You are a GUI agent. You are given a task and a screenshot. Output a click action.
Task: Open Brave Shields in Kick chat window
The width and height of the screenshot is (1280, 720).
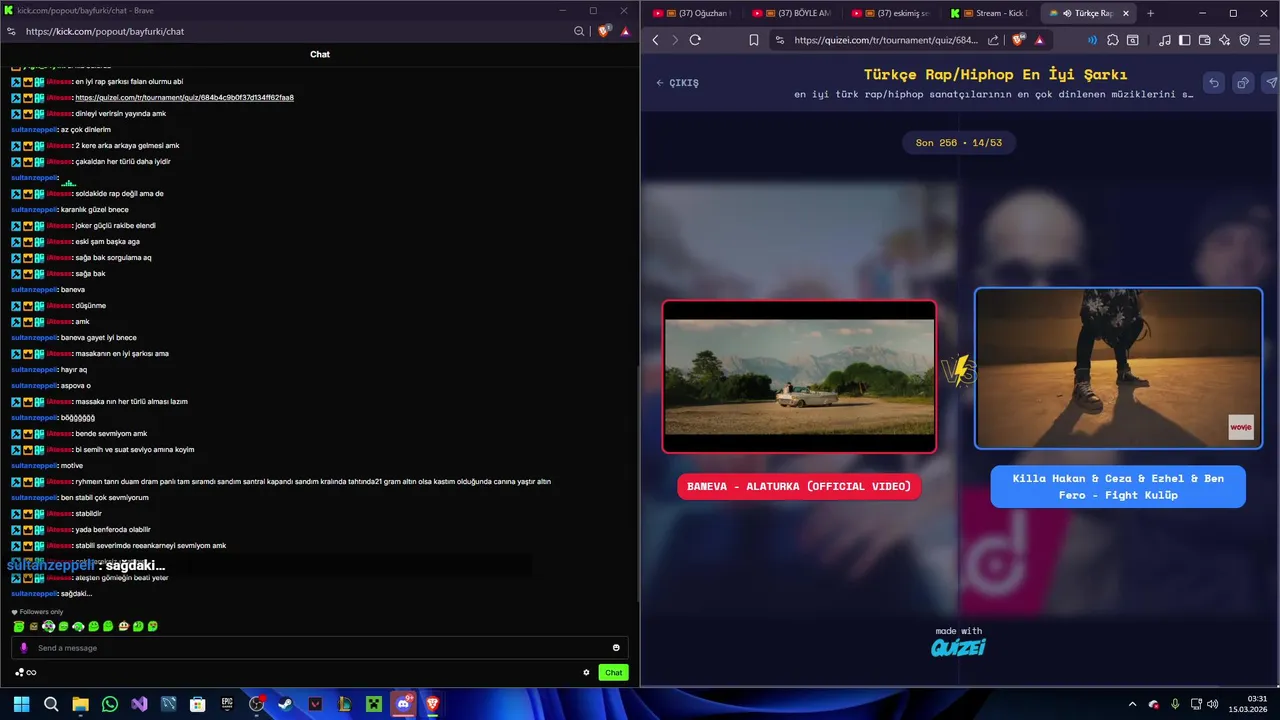(x=604, y=31)
